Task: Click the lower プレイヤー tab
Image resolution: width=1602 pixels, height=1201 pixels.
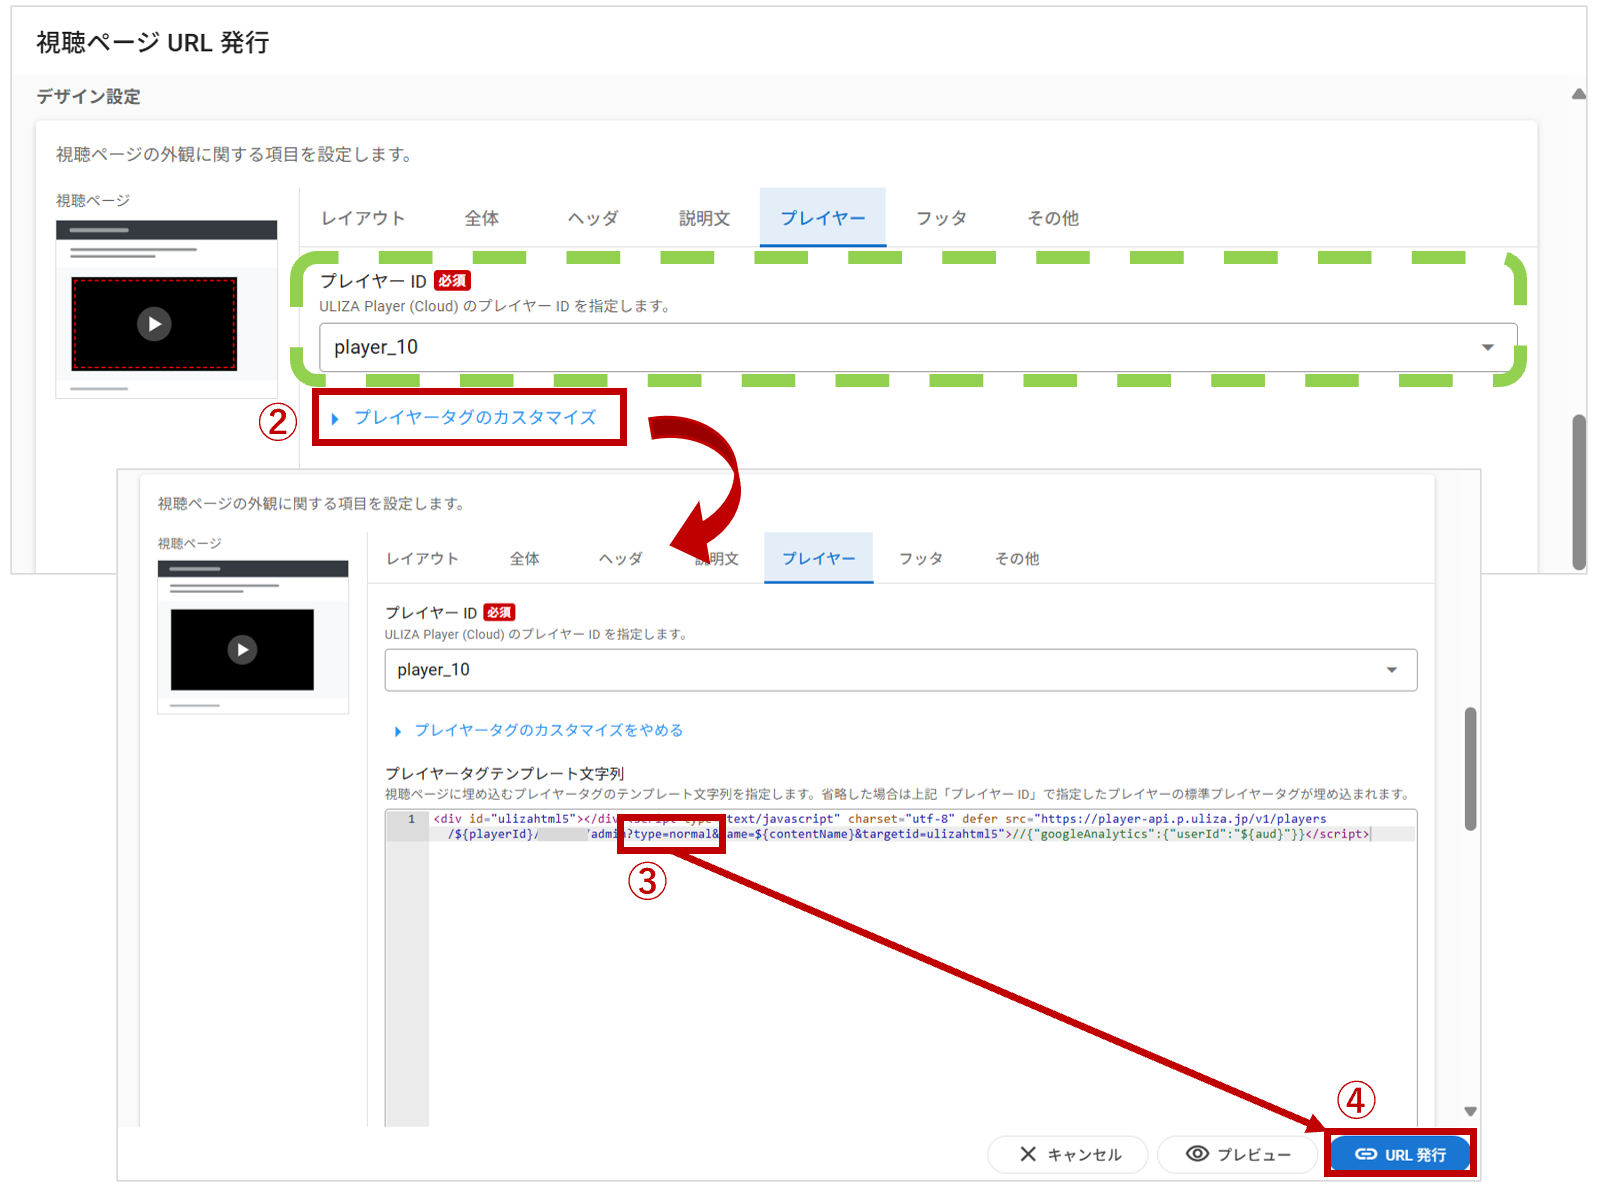Action: click(x=818, y=559)
